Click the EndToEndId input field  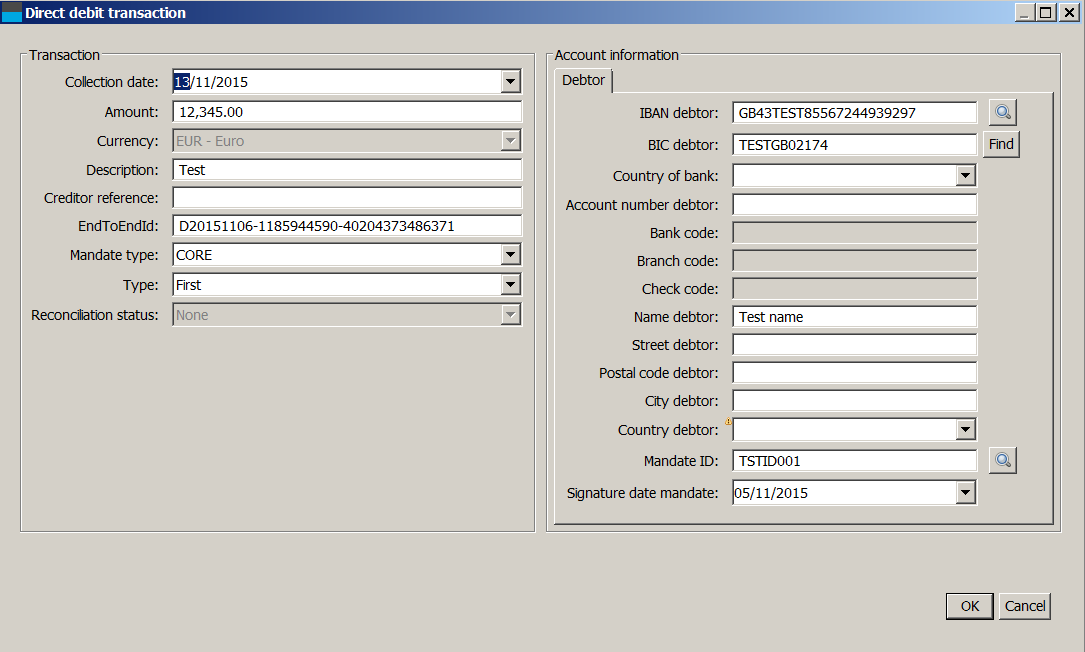pyautogui.click(x=347, y=226)
